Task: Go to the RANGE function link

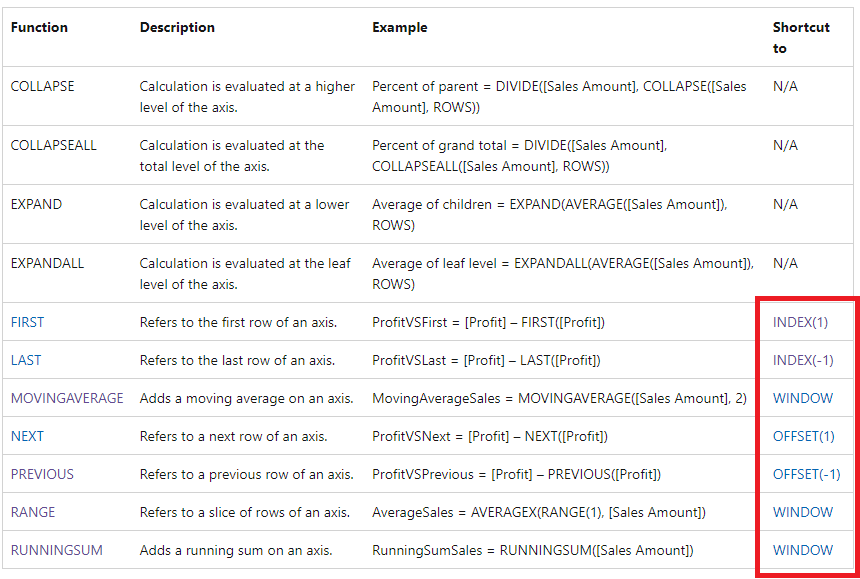Action: 33,512
